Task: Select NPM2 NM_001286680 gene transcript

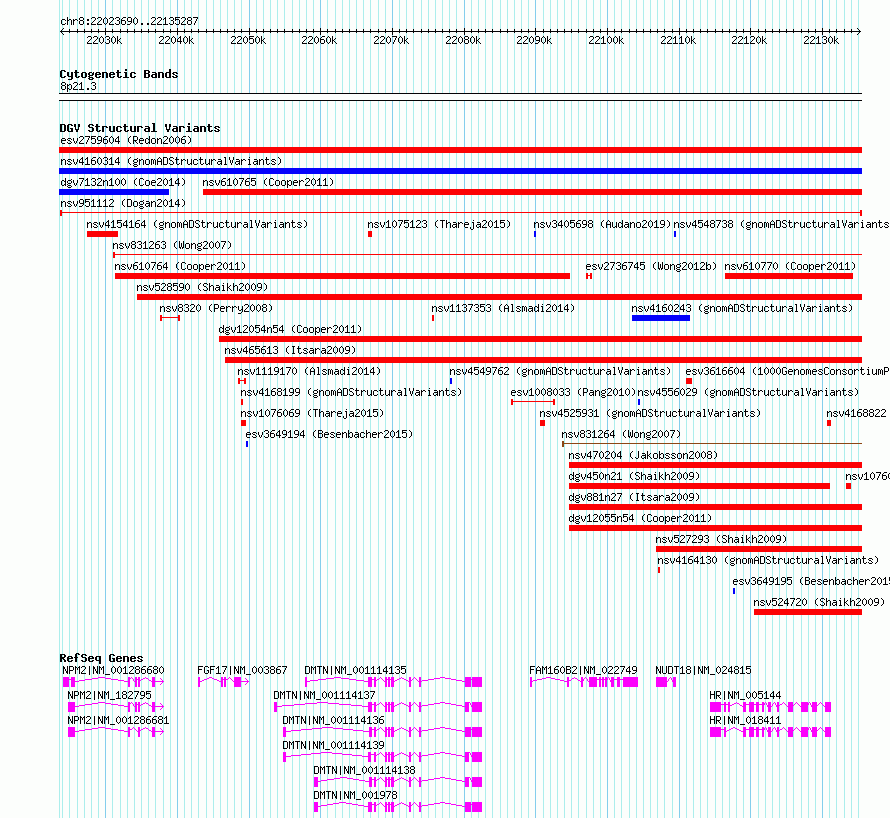Action: pos(114,682)
